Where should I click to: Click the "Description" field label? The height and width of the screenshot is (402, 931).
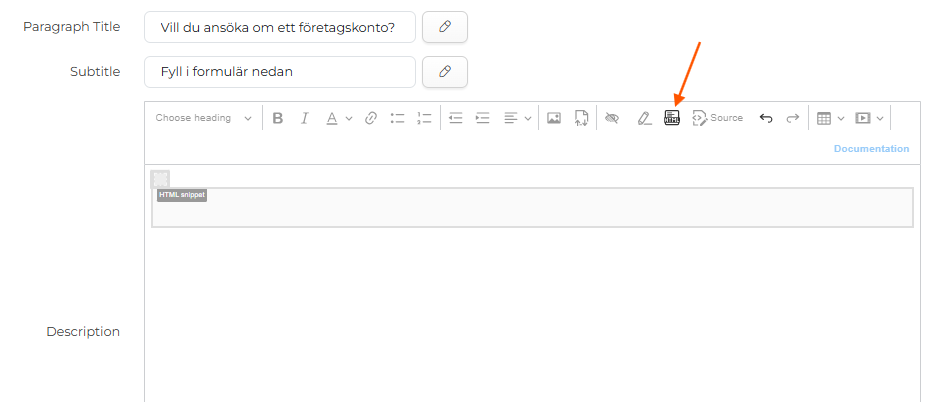pyautogui.click(x=83, y=331)
